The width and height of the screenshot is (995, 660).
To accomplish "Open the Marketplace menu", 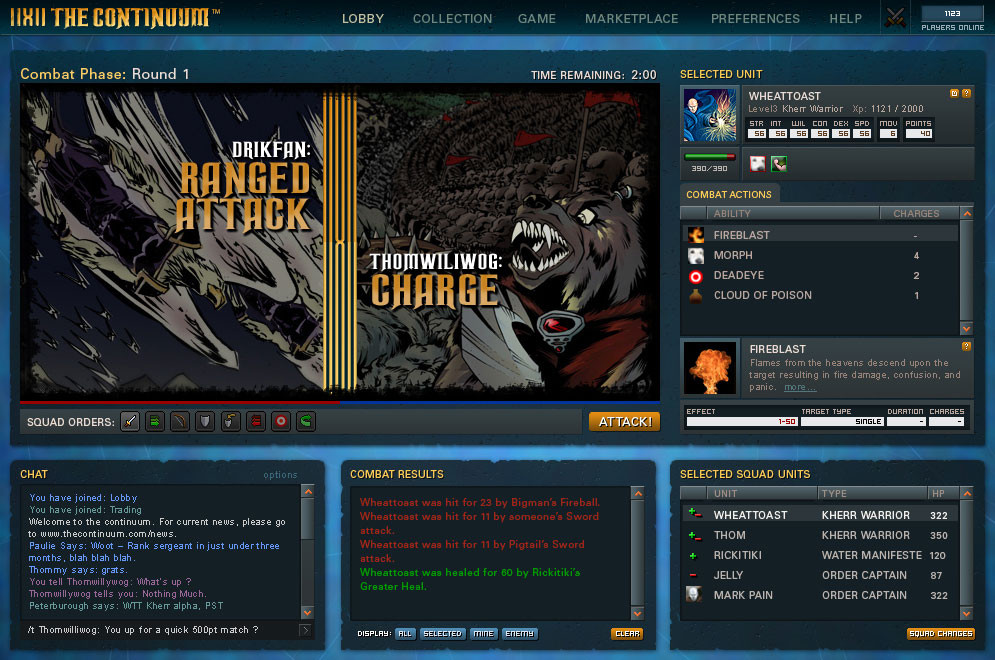I will 631,18.
